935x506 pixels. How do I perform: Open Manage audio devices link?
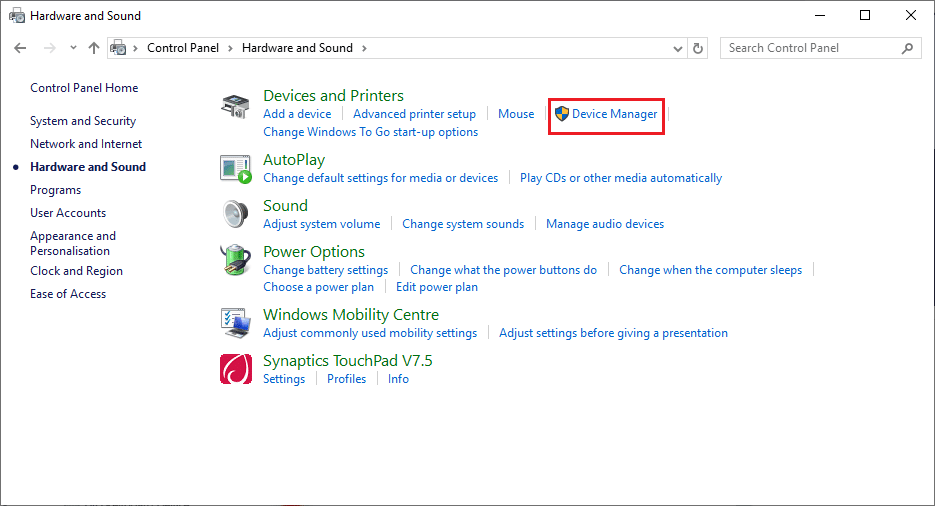[x=604, y=224]
